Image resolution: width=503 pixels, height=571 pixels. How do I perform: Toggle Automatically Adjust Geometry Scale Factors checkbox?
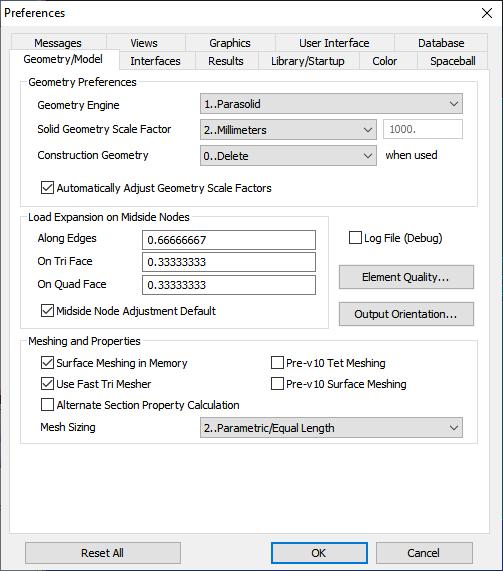click(47, 188)
